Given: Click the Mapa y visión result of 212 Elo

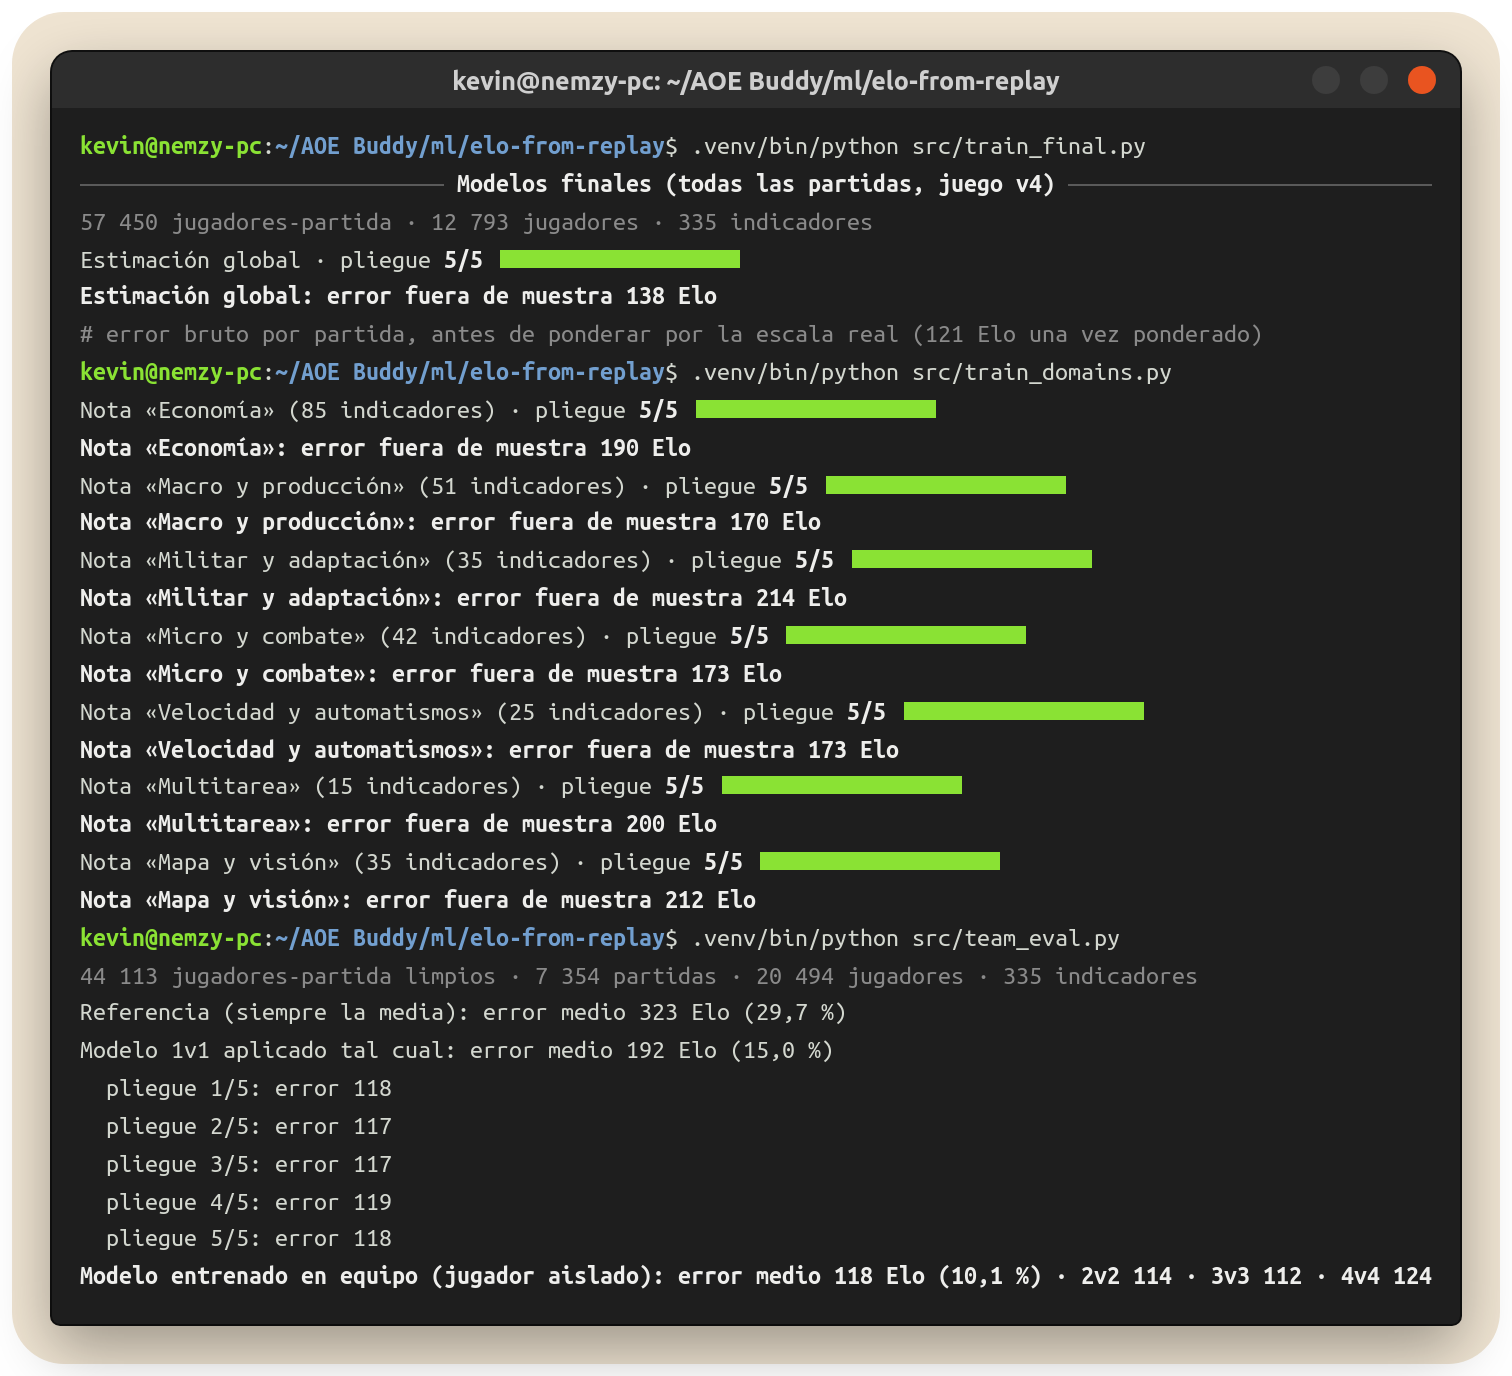Looking at the screenshot, I should pos(418,900).
